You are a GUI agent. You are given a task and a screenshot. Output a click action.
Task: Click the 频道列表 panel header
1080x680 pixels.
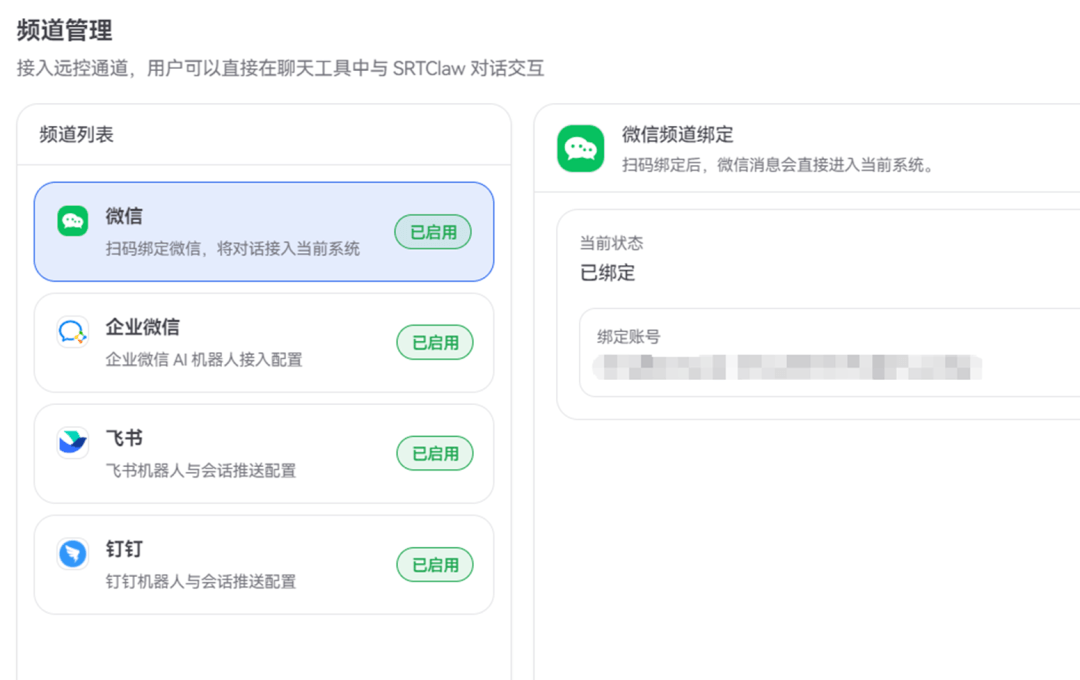(x=77, y=135)
